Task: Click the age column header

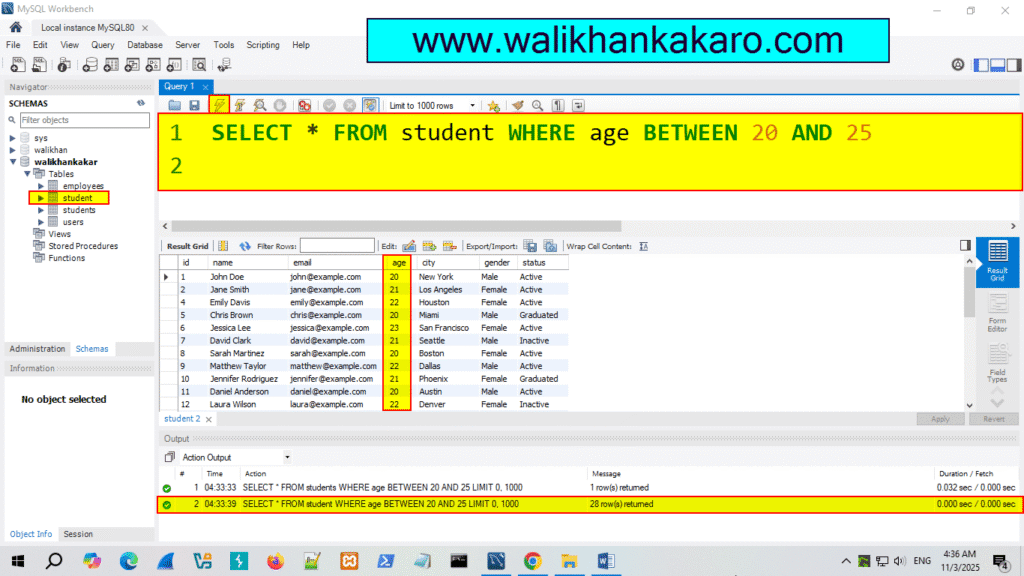Action: (397, 262)
